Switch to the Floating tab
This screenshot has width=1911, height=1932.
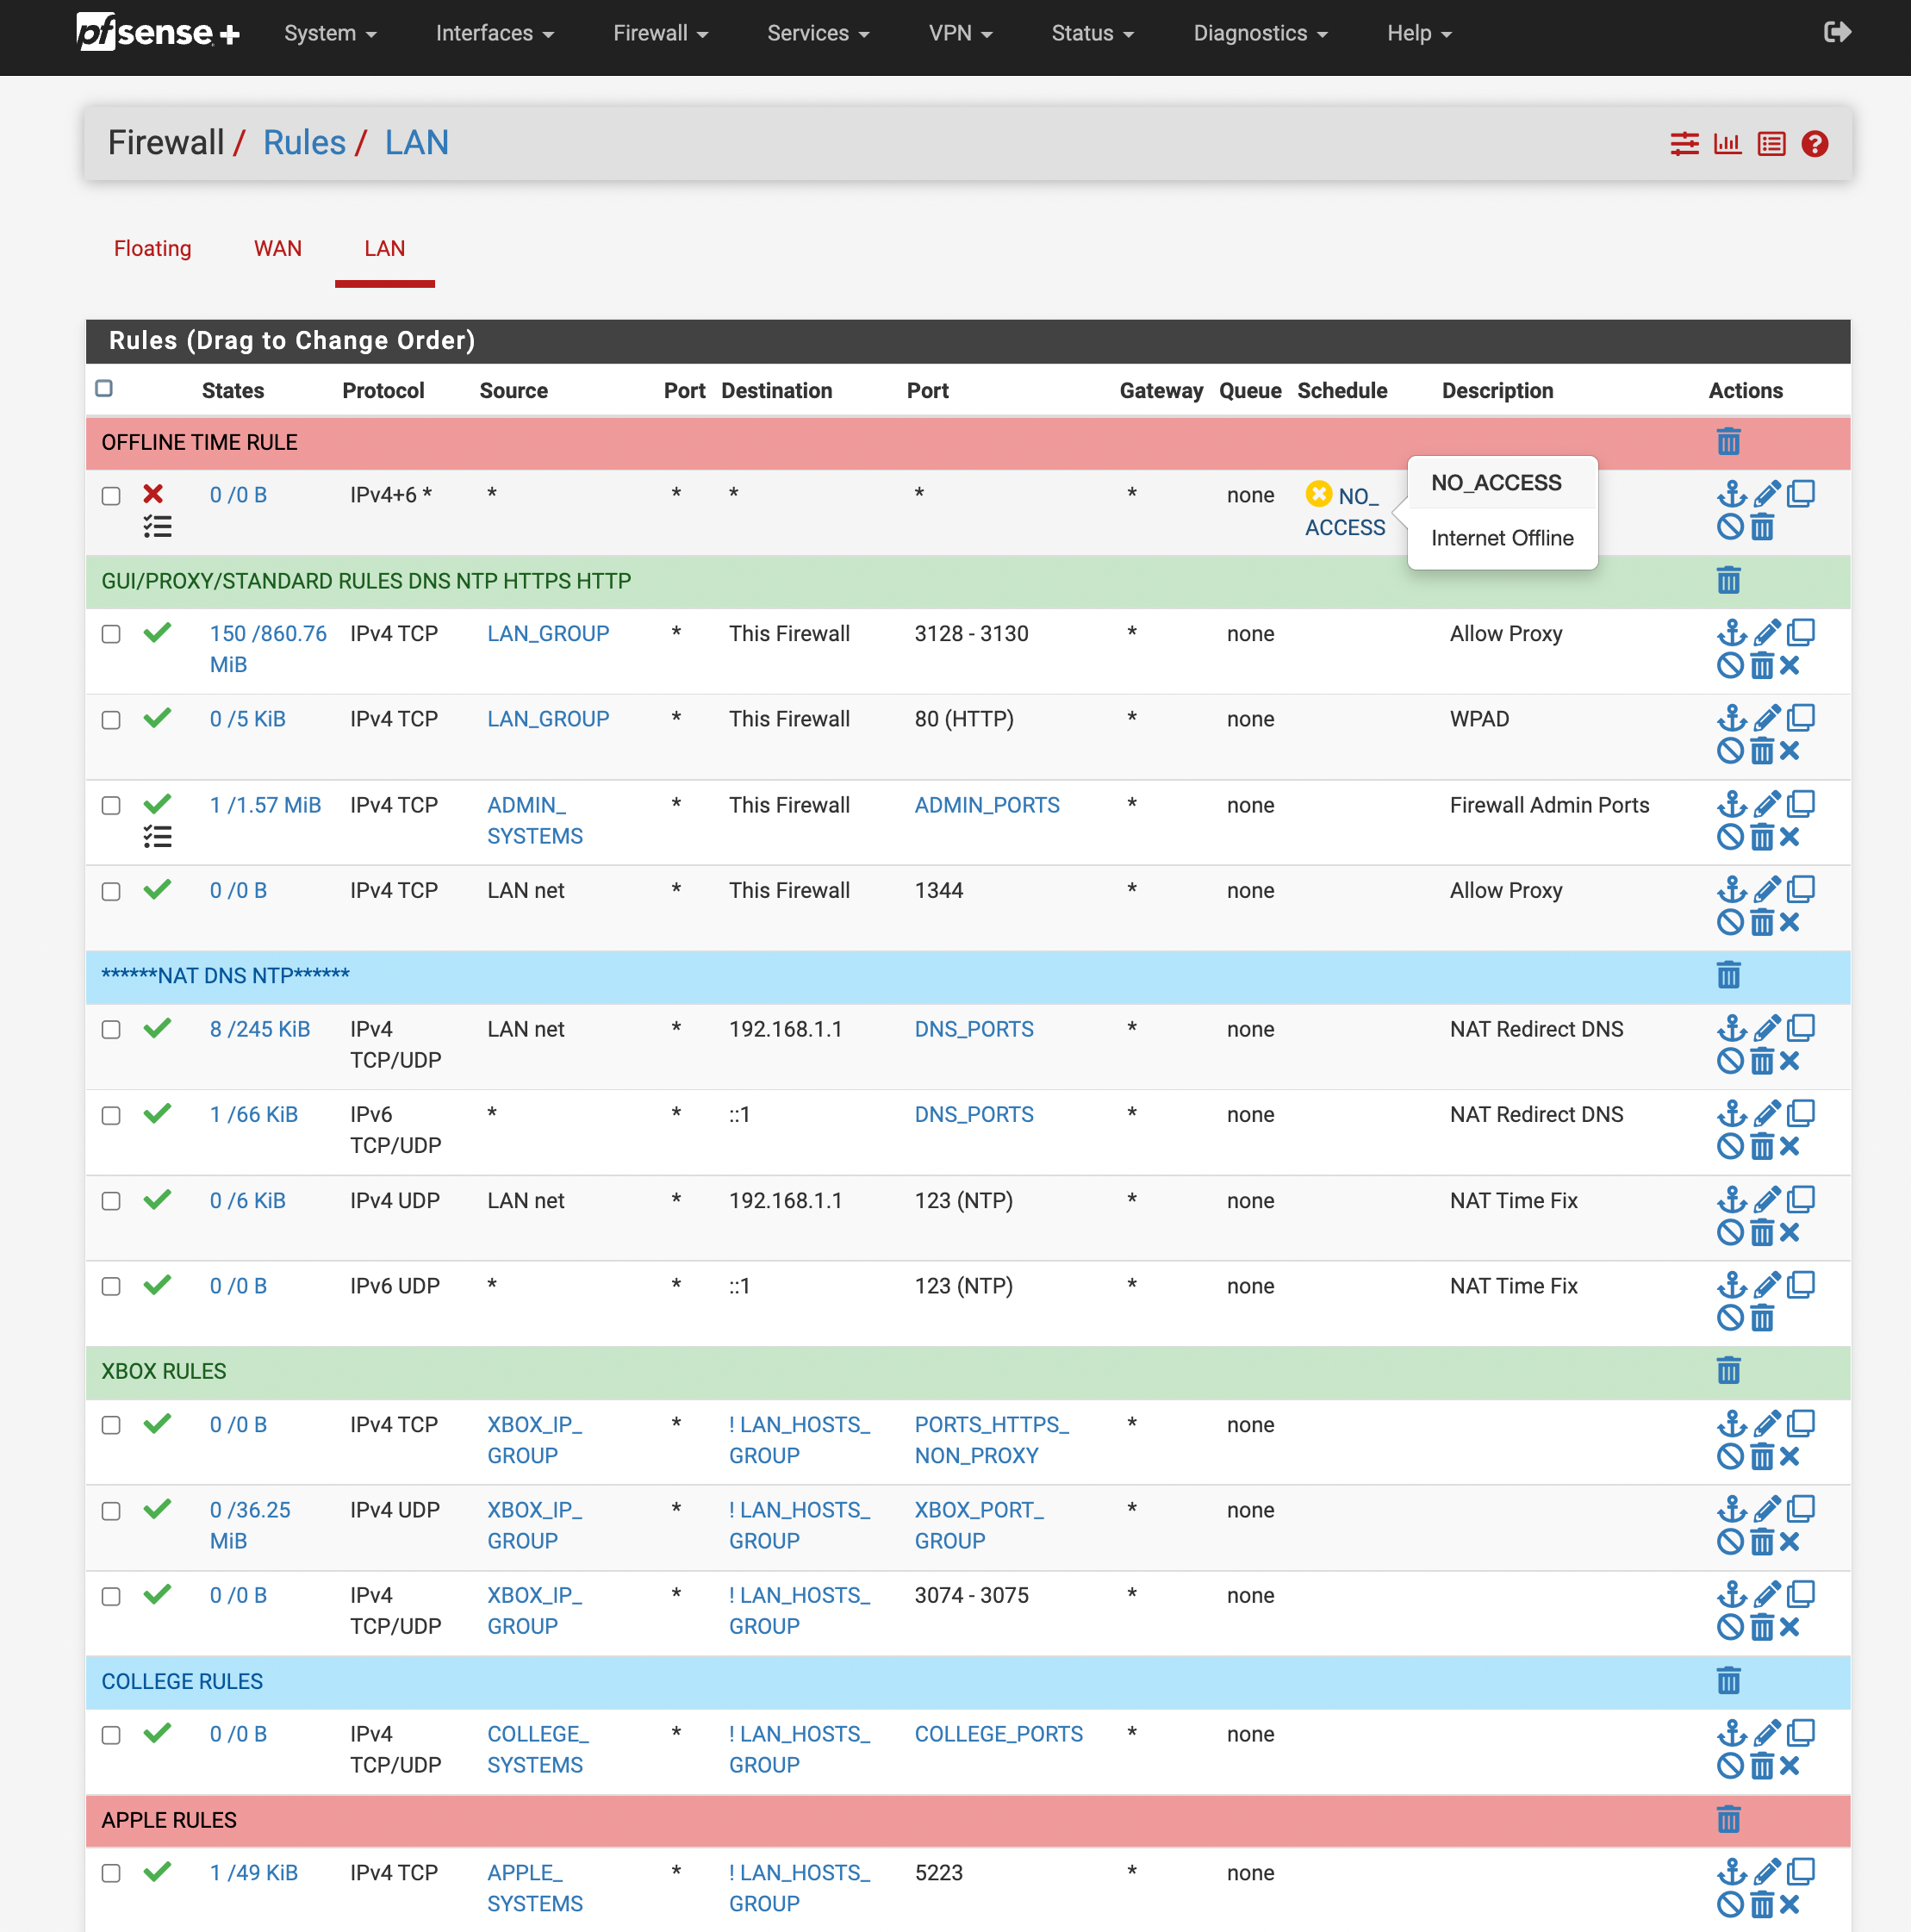(x=152, y=248)
